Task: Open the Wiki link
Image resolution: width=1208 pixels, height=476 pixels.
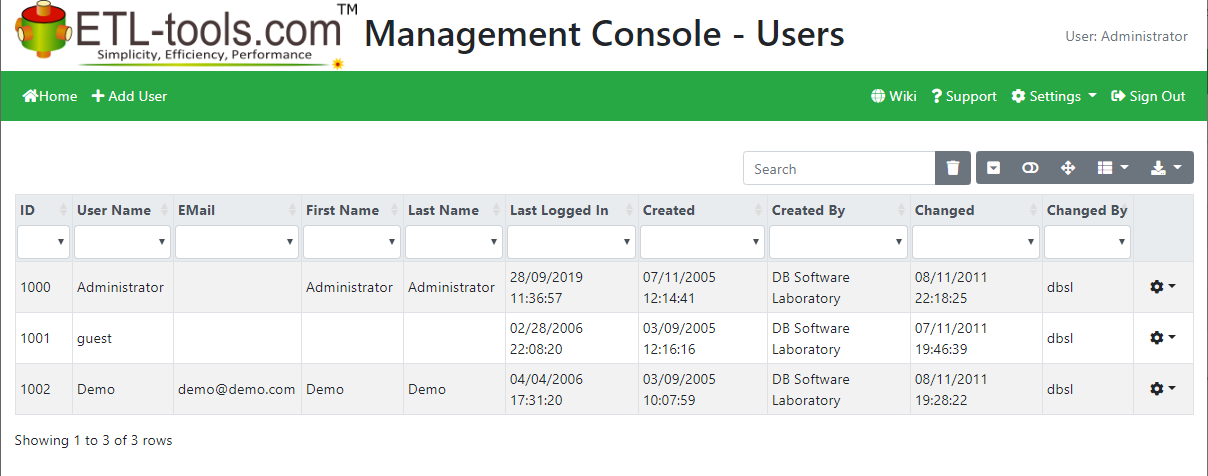Action: click(894, 96)
